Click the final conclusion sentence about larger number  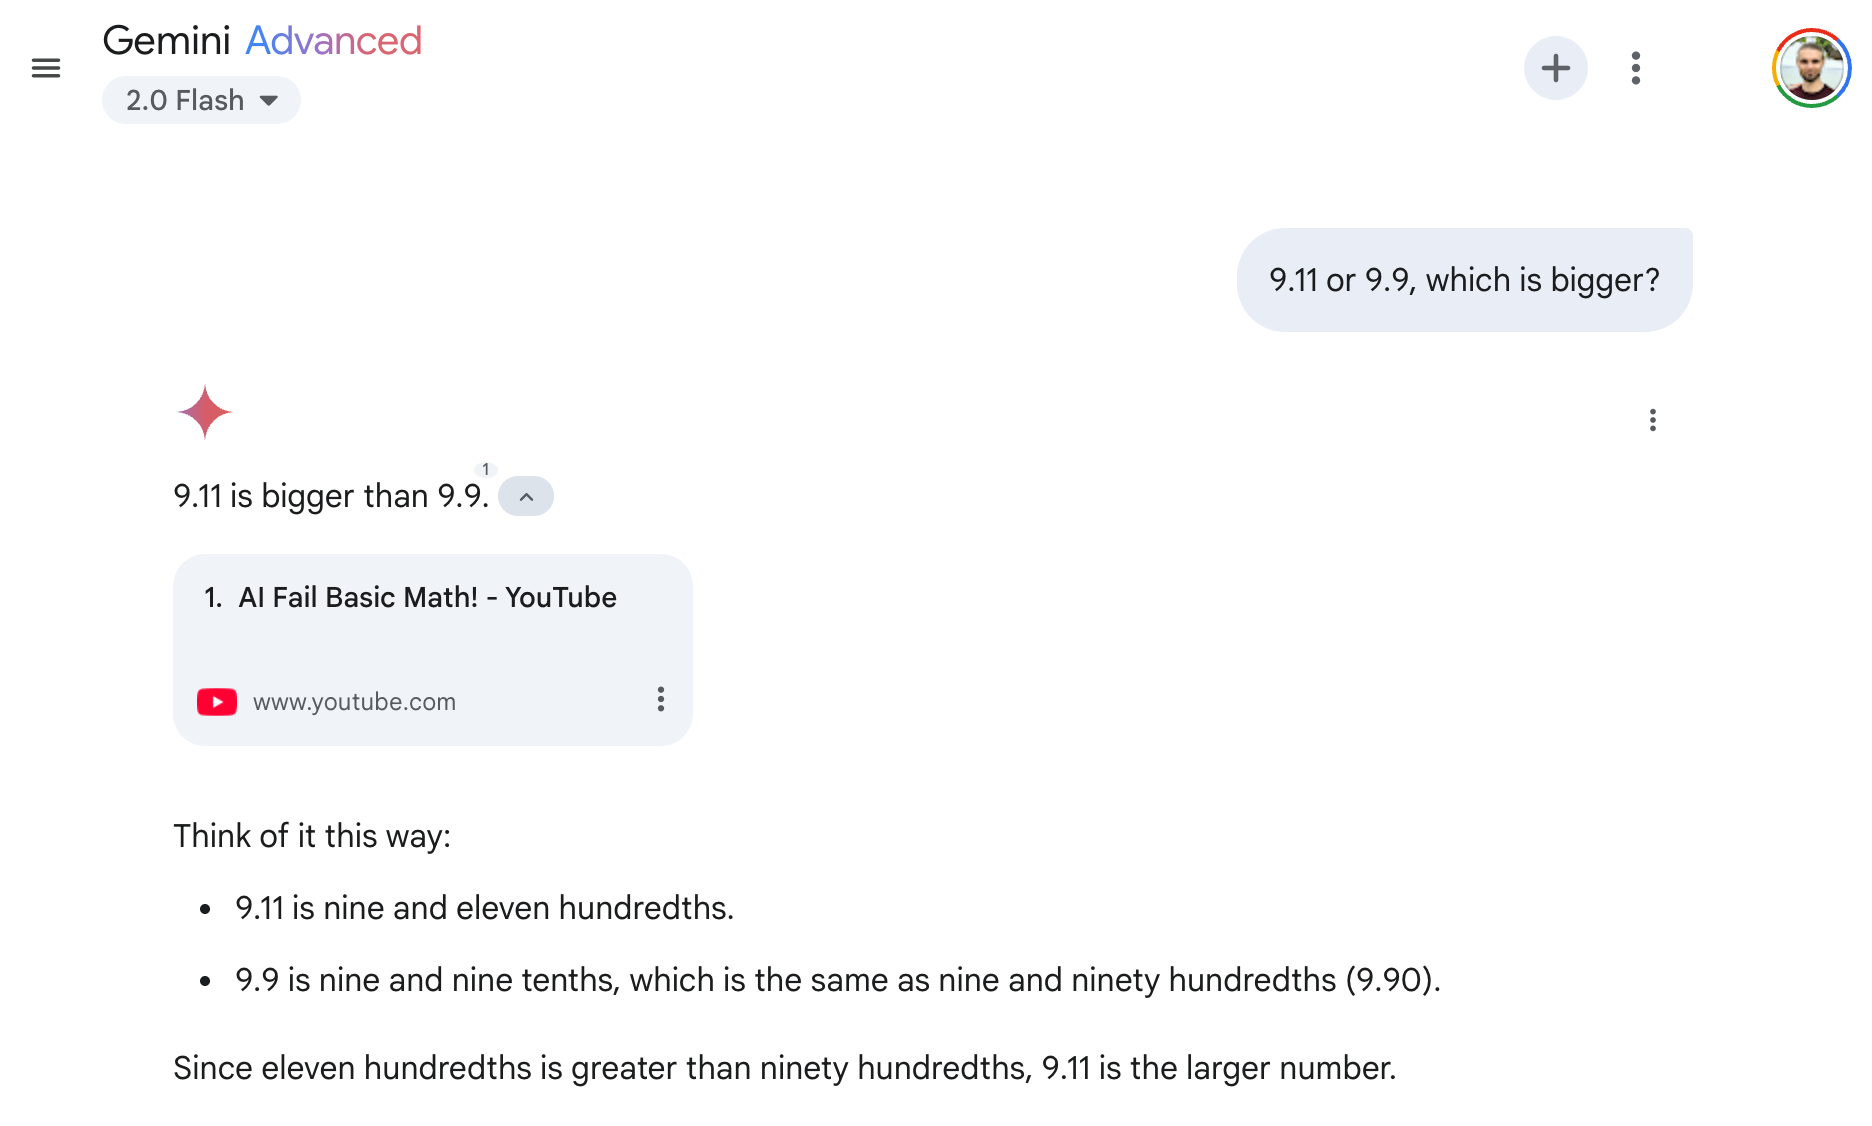(x=784, y=1068)
